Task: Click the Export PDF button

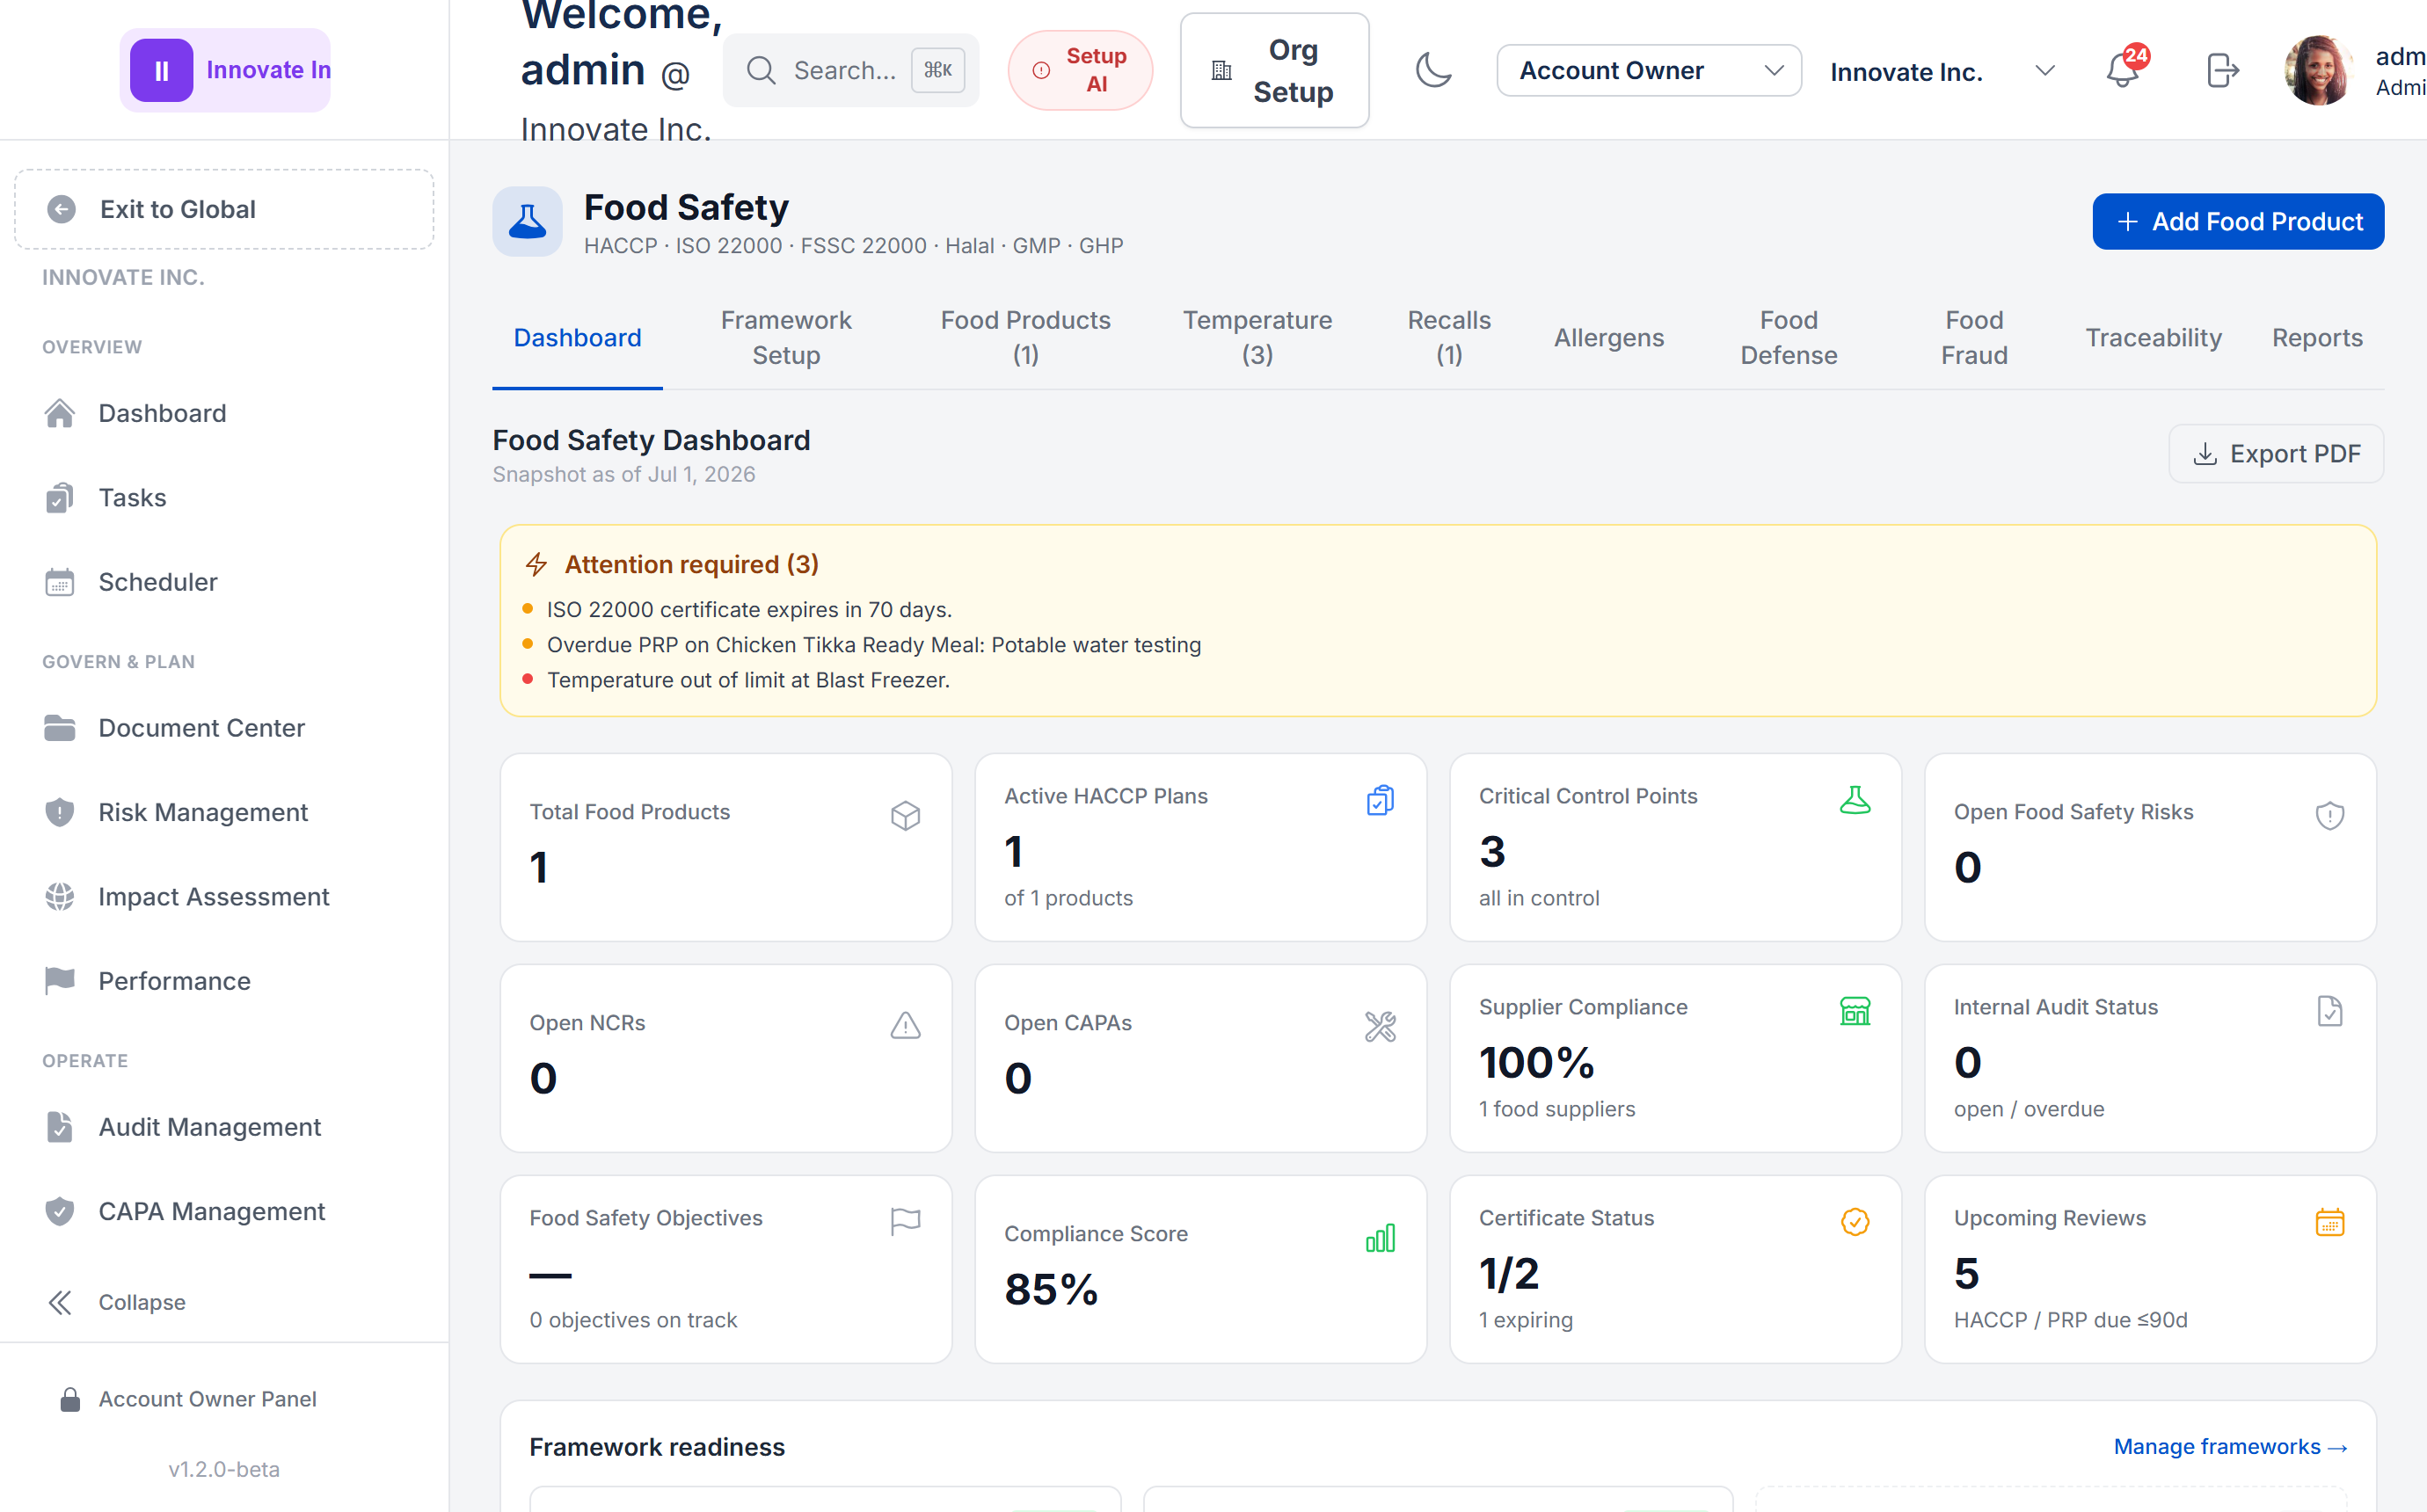Action: (2276, 453)
